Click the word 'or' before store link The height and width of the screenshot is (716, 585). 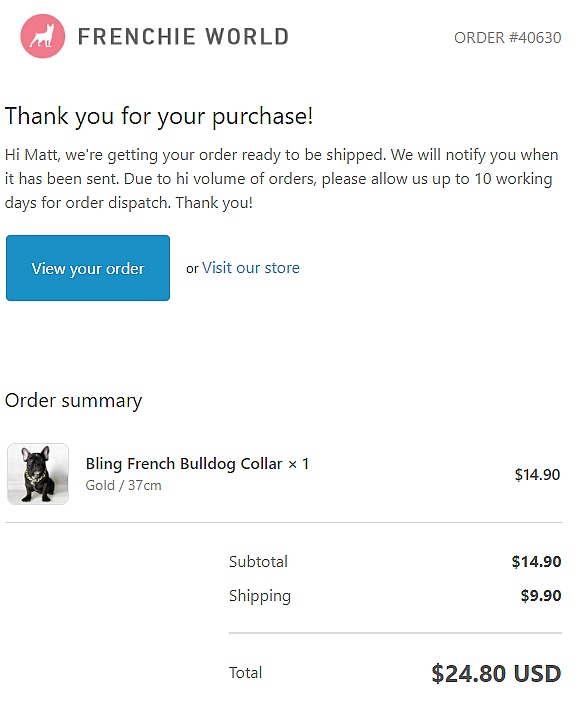(192, 268)
